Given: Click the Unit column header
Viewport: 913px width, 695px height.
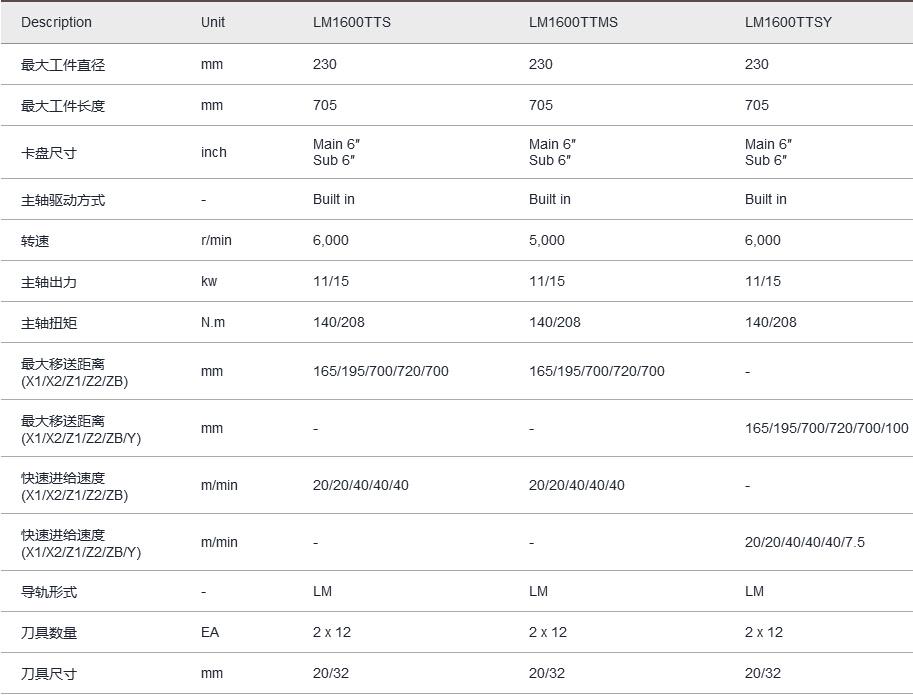Looking at the screenshot, I should coord(213,22).
